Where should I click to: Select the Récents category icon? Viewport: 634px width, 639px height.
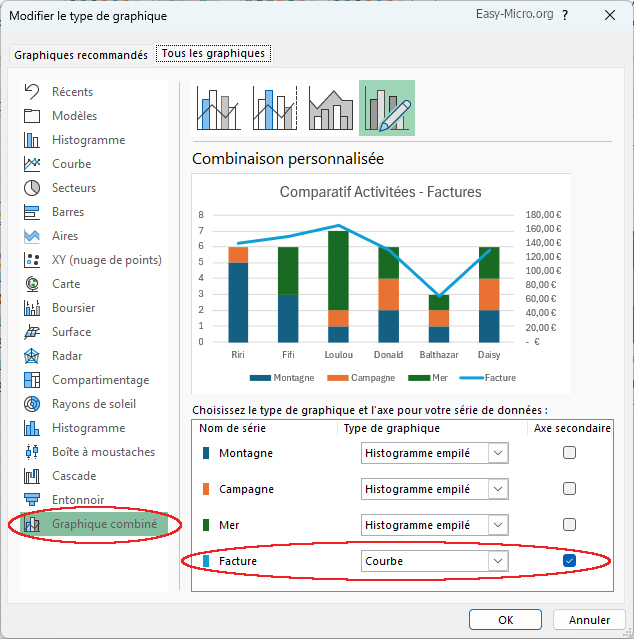[x=32, y=92]
